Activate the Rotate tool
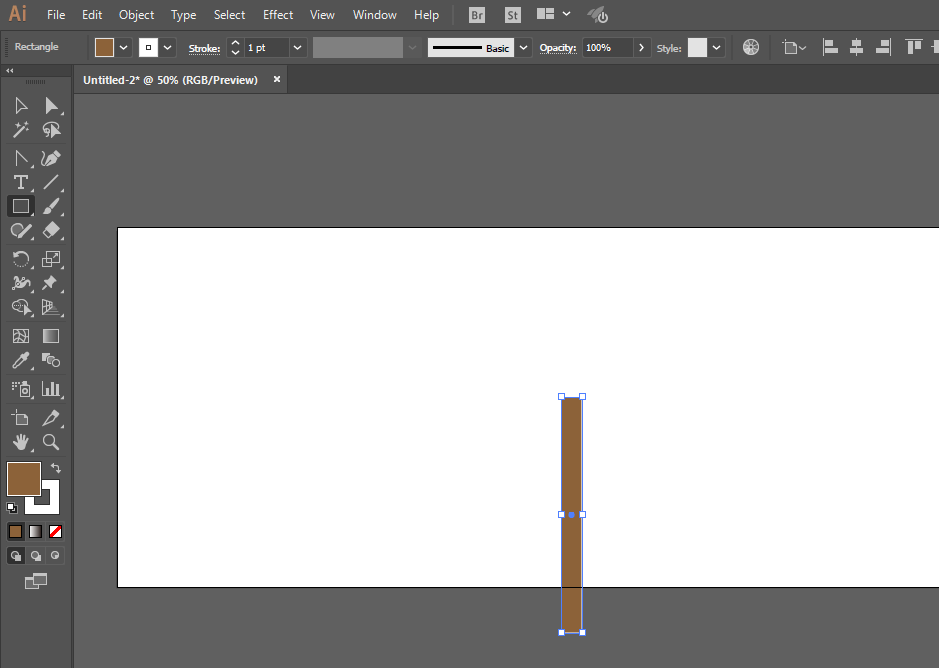The image size is (939, 668). [x=20, y=258]
